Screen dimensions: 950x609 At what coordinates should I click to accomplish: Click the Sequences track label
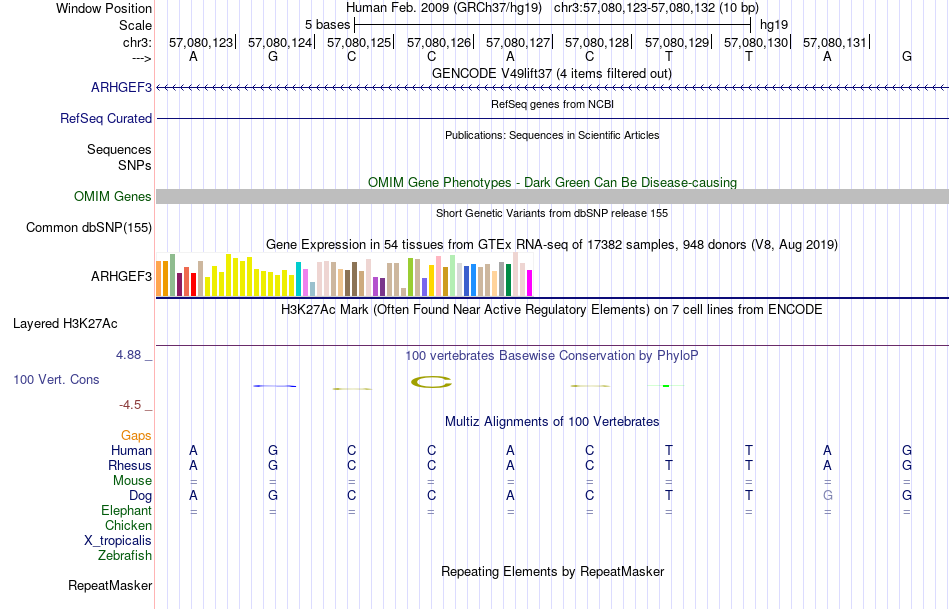tap(119, 150)
